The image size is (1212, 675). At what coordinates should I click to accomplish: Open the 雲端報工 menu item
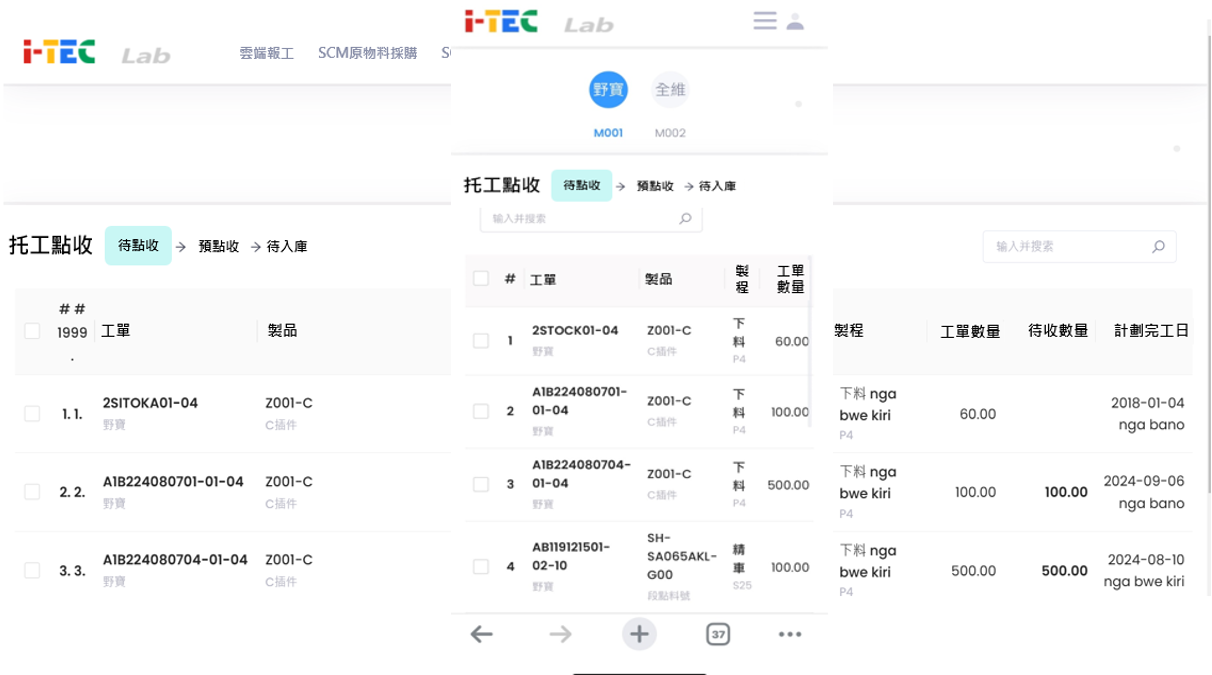[266, 53]
